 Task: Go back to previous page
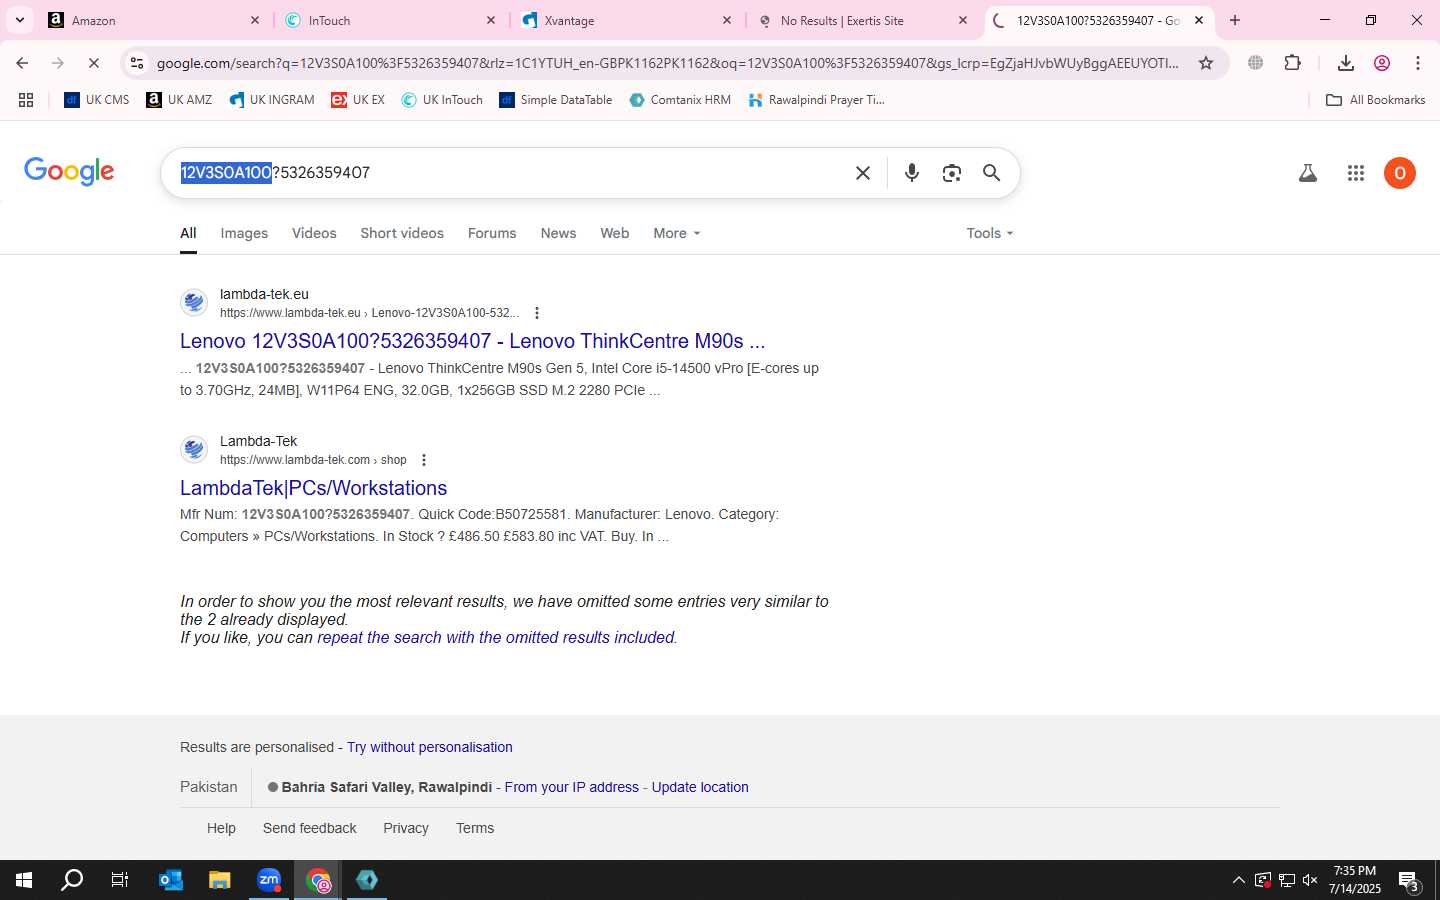click(22, 63)
